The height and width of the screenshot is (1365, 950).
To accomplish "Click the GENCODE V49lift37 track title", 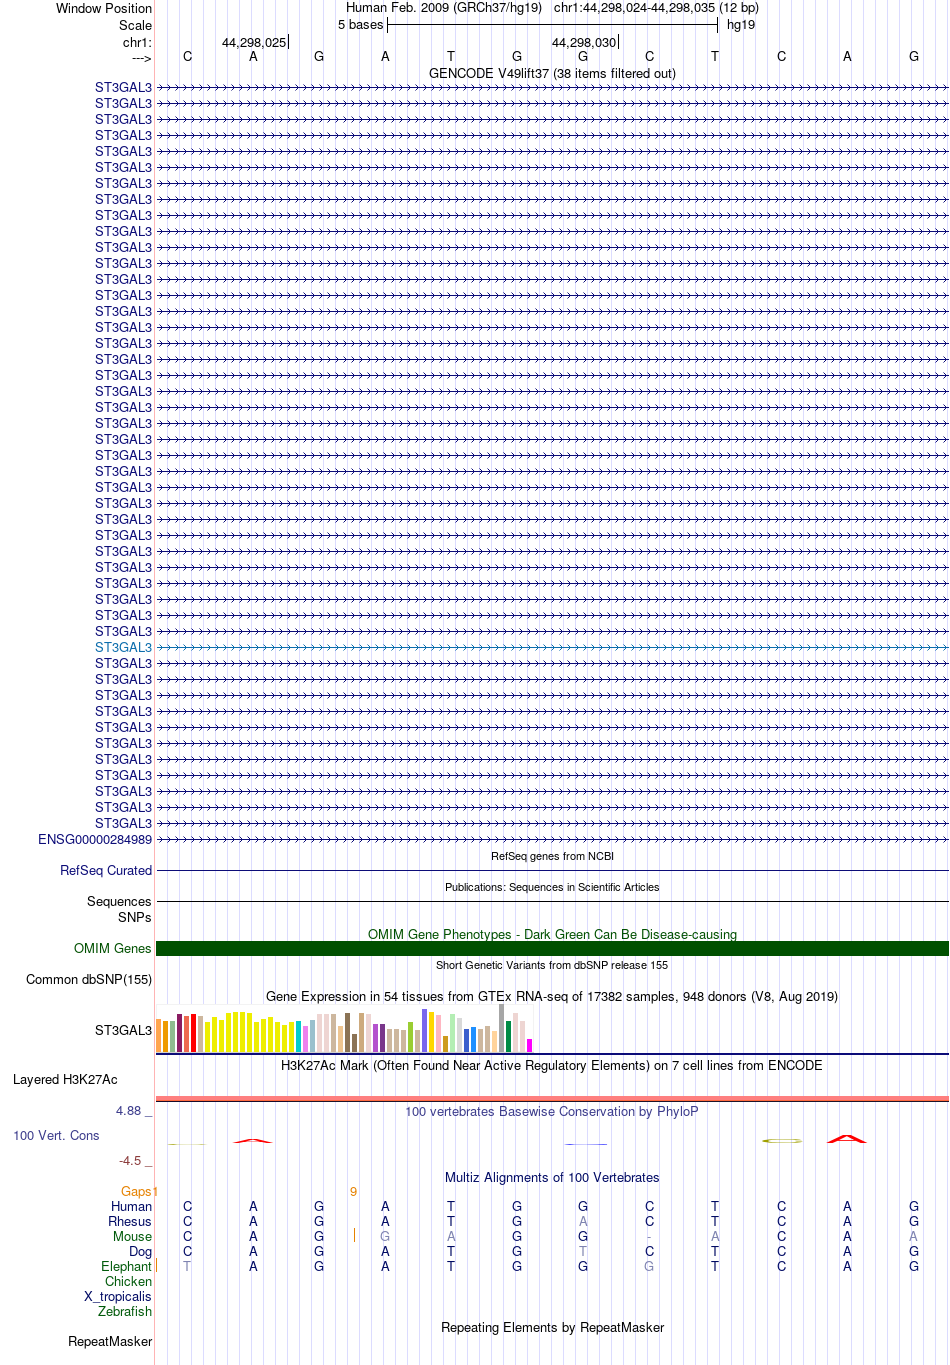I will click(x=552, y=73).
